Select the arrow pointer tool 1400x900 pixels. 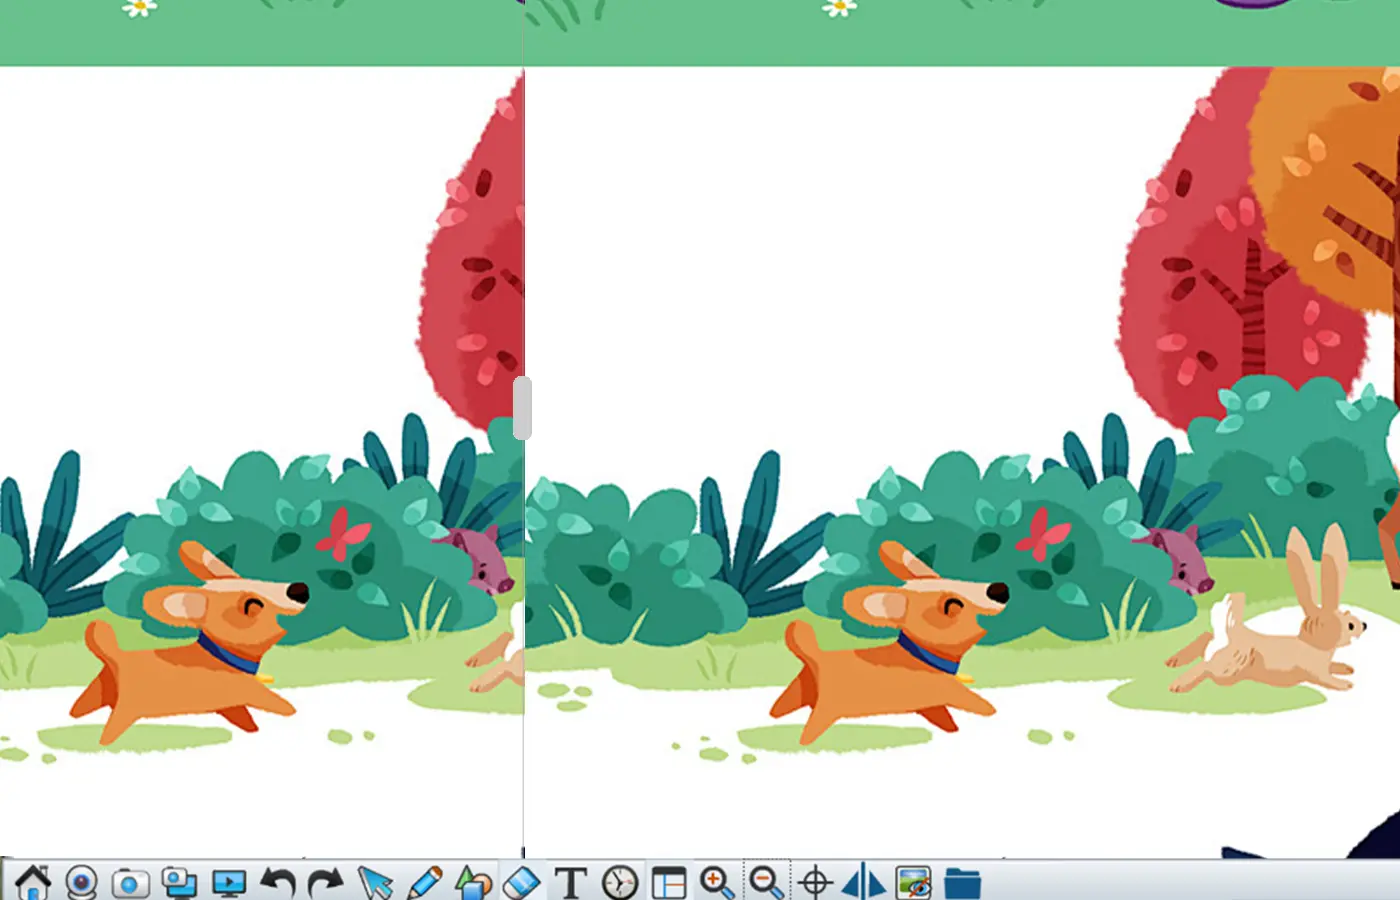[x=375, y=882]
